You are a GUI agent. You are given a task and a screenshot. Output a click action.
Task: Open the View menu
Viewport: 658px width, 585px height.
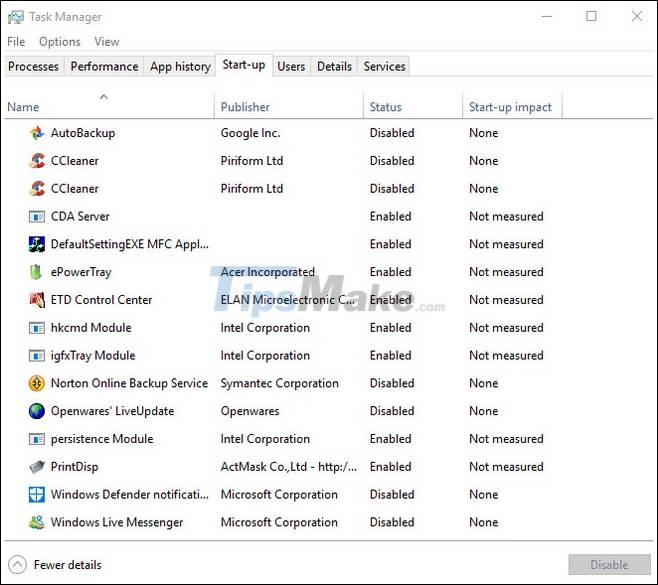(107, 42)
